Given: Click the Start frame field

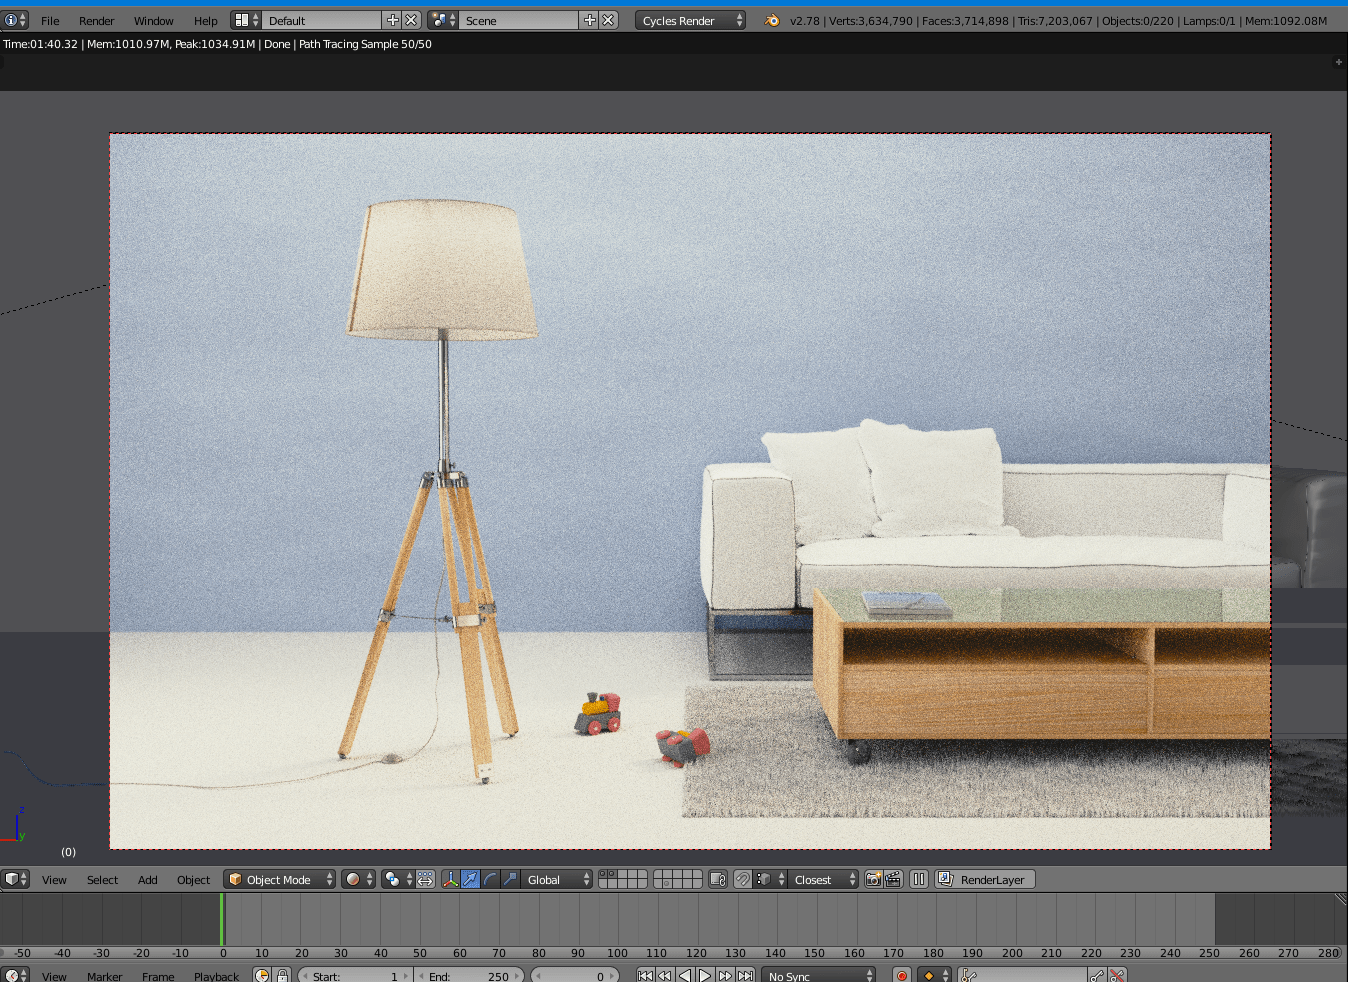Looking at the screenshot, I should point(355,976).
